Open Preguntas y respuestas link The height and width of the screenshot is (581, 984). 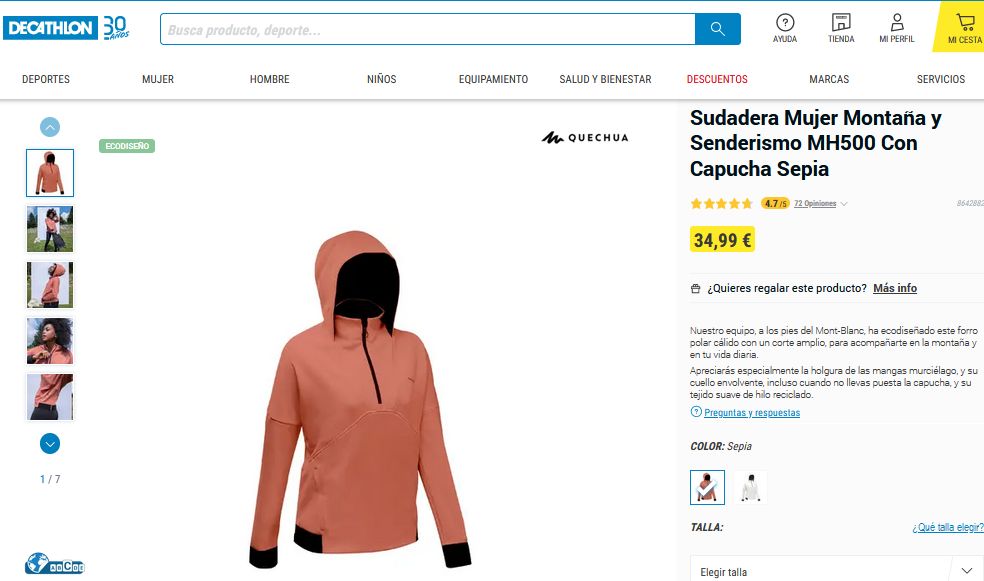tap(752, 413)
